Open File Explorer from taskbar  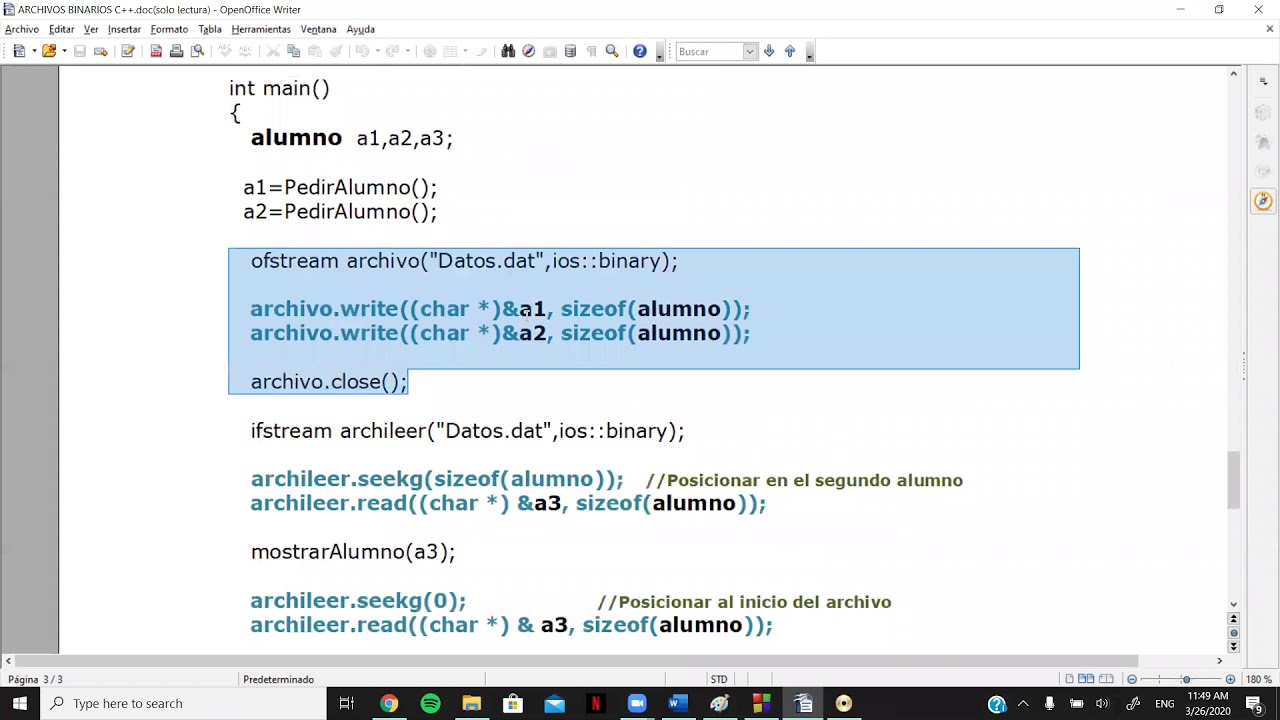click(471, 703)
